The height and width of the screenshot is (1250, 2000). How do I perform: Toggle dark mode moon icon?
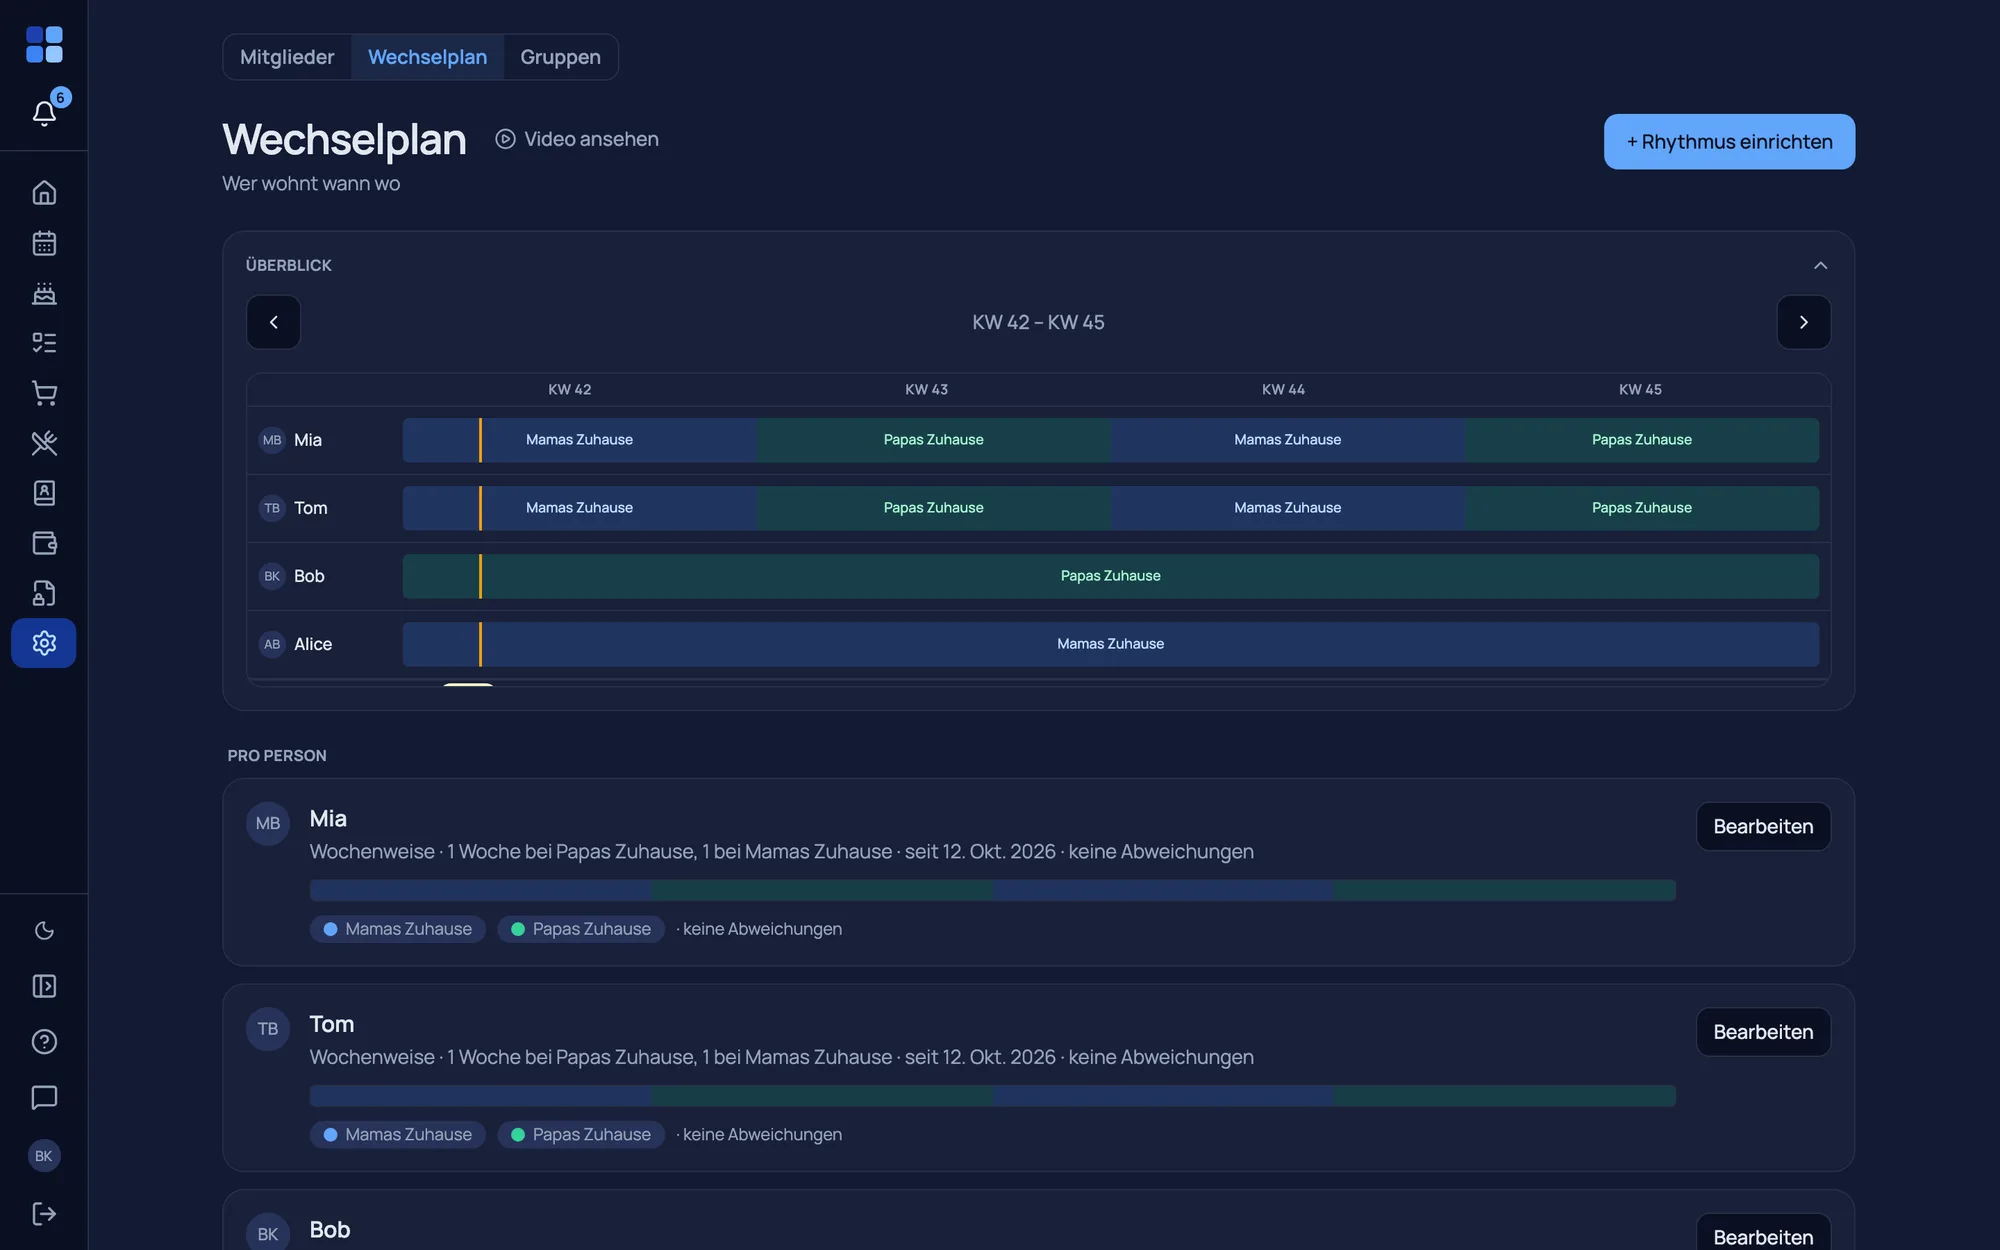pos(44,931)
